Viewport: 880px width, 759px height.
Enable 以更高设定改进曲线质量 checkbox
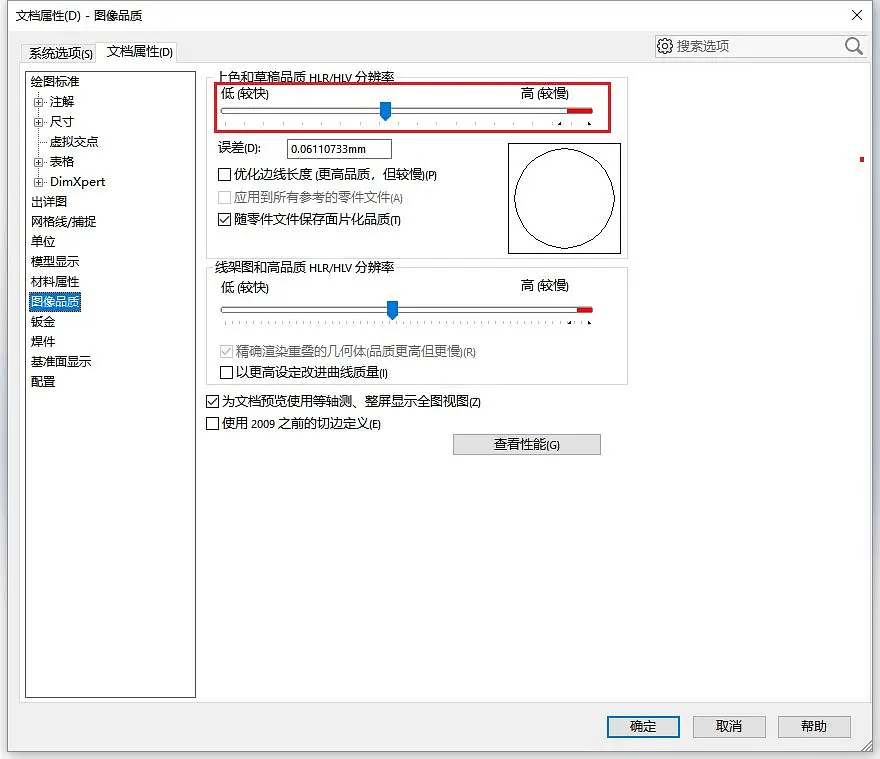(x=226, y=372)
